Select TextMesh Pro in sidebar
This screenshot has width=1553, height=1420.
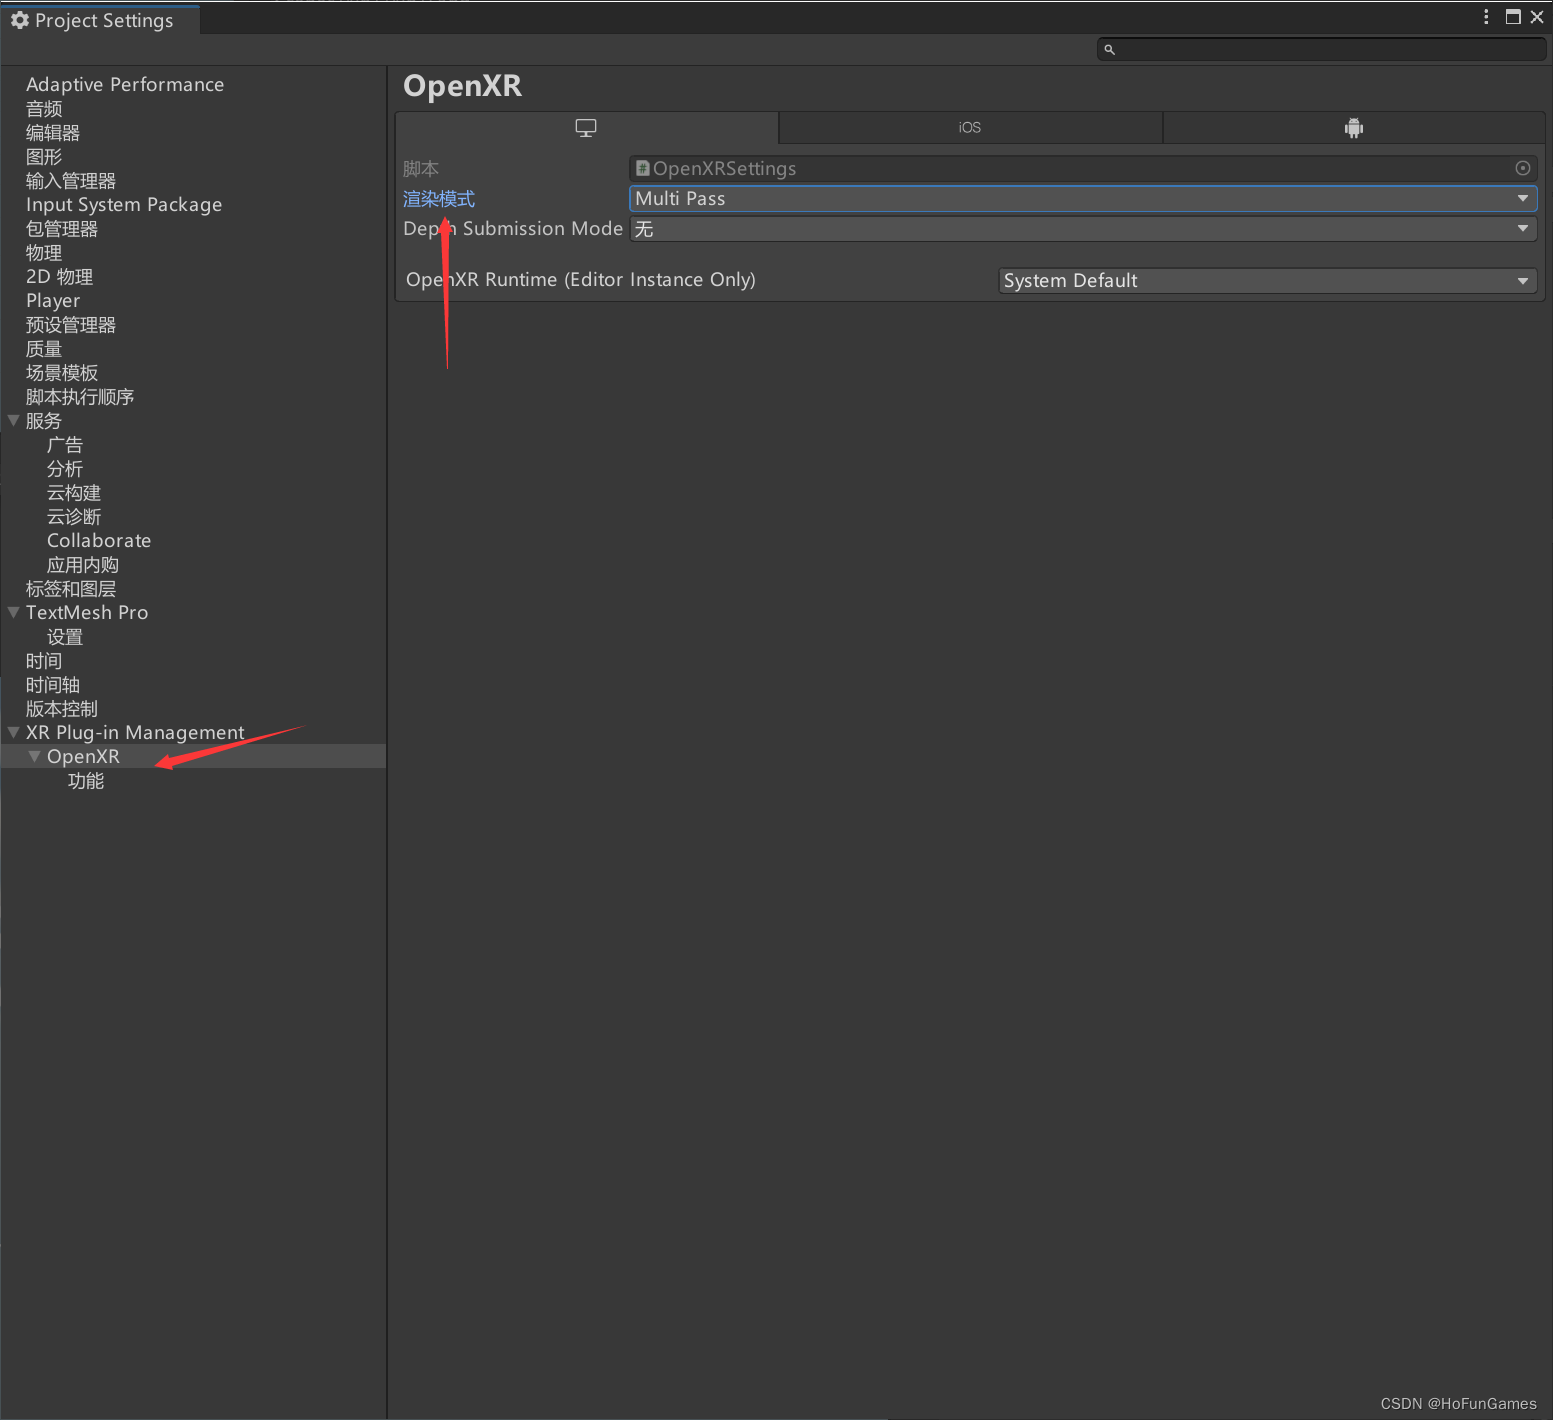pyautogui.click(x=87, y=613)
